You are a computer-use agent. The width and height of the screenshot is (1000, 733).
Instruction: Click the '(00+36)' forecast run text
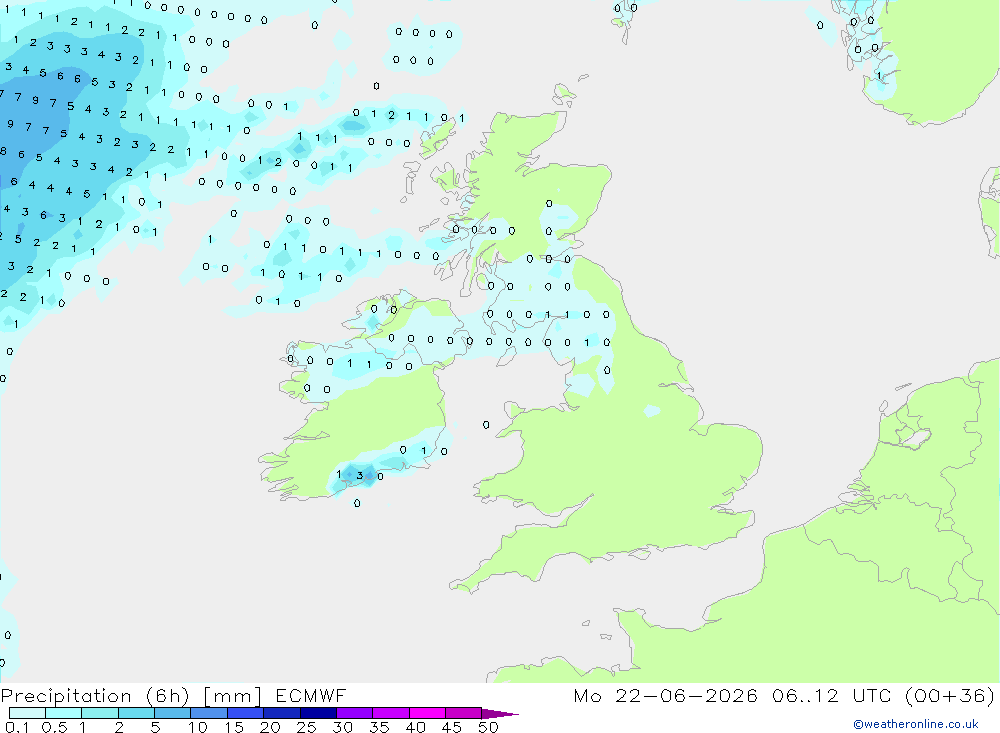coord(950,695)
